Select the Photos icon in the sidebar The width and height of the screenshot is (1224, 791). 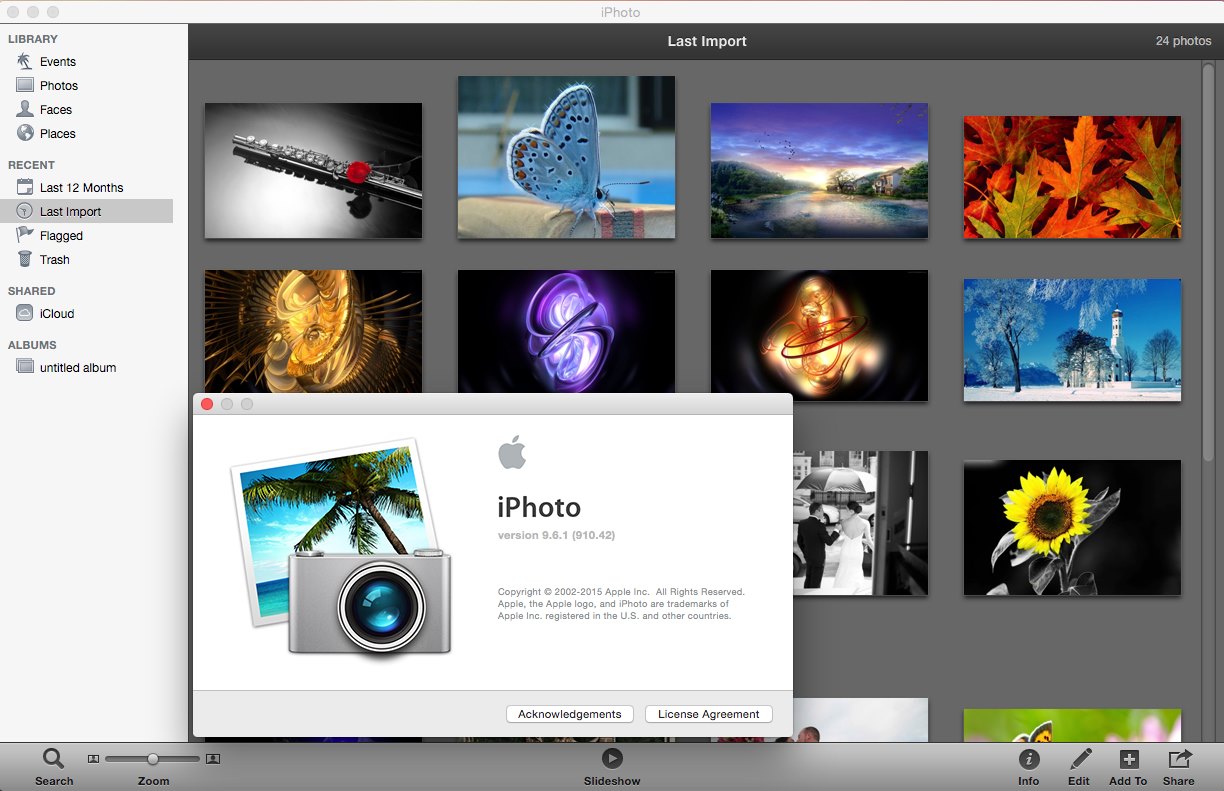click(25, 85)
